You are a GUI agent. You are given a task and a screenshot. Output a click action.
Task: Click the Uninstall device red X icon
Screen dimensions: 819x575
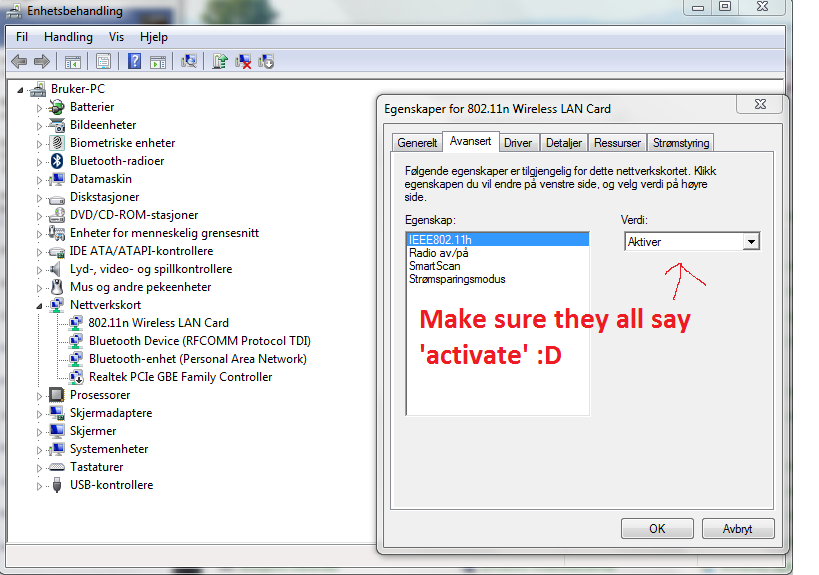pyautogui.click(x=243, y=61)
